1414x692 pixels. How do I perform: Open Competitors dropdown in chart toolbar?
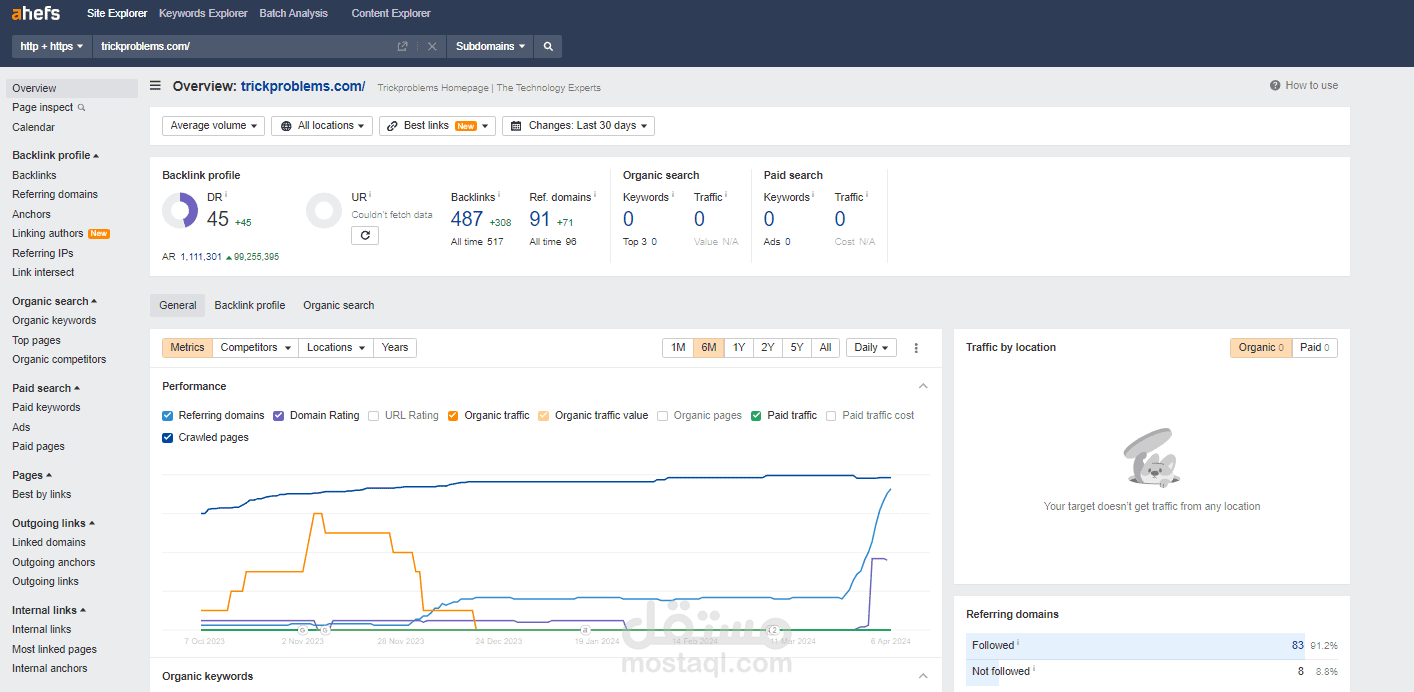point(255,348)
